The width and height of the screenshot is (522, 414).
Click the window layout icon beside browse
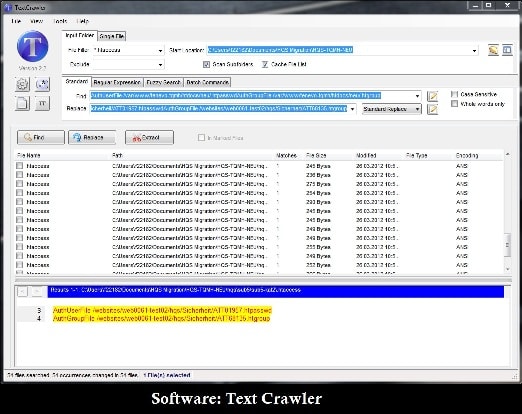coord(507,50)
